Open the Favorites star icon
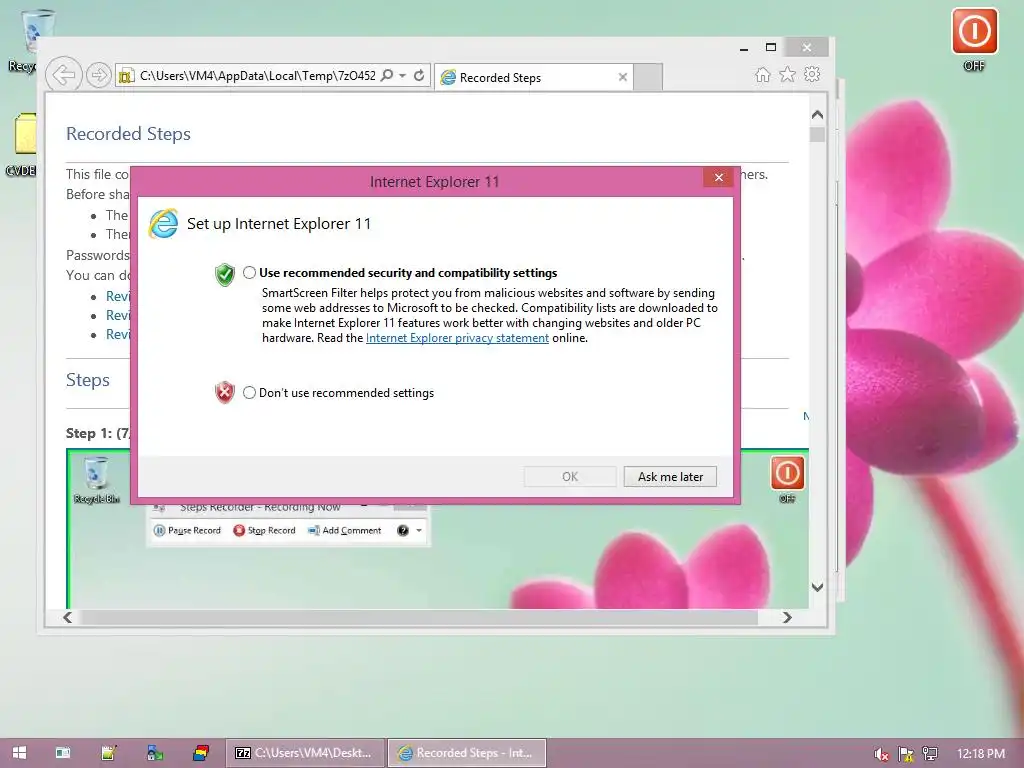 pyautogui.click(x=788, y=74)
